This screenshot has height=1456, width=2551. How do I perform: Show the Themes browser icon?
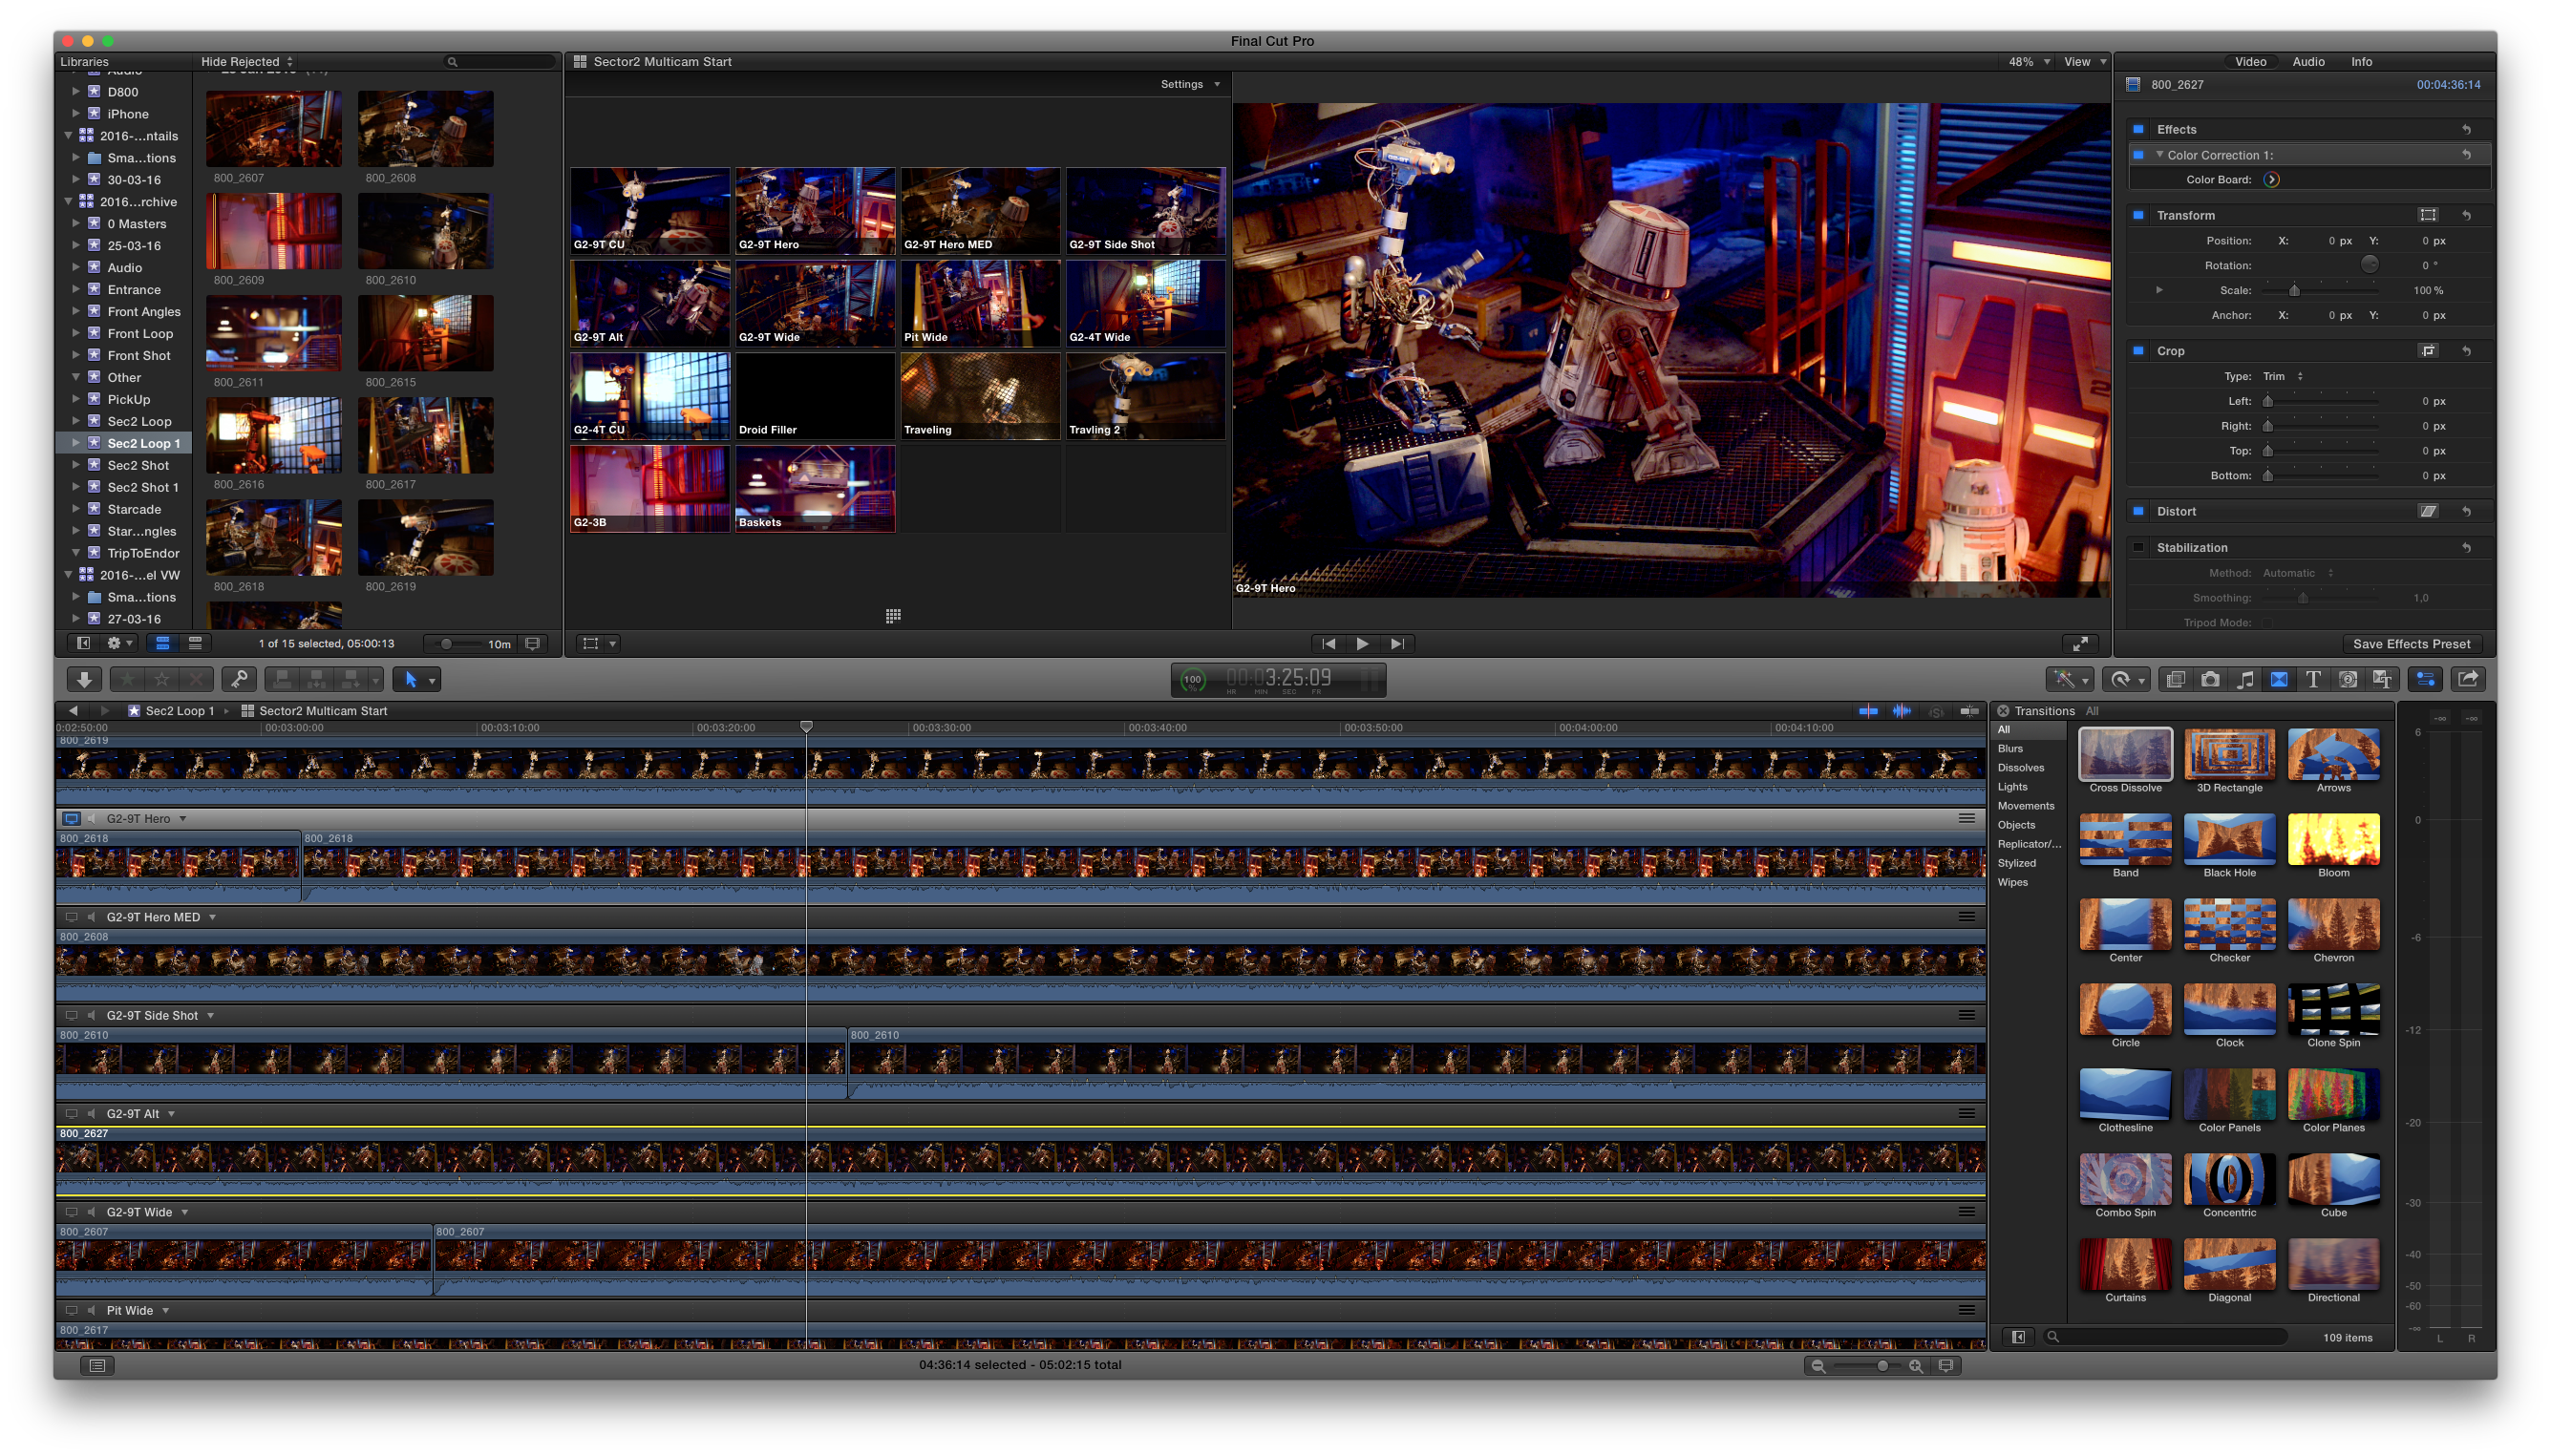[2382, 680]
